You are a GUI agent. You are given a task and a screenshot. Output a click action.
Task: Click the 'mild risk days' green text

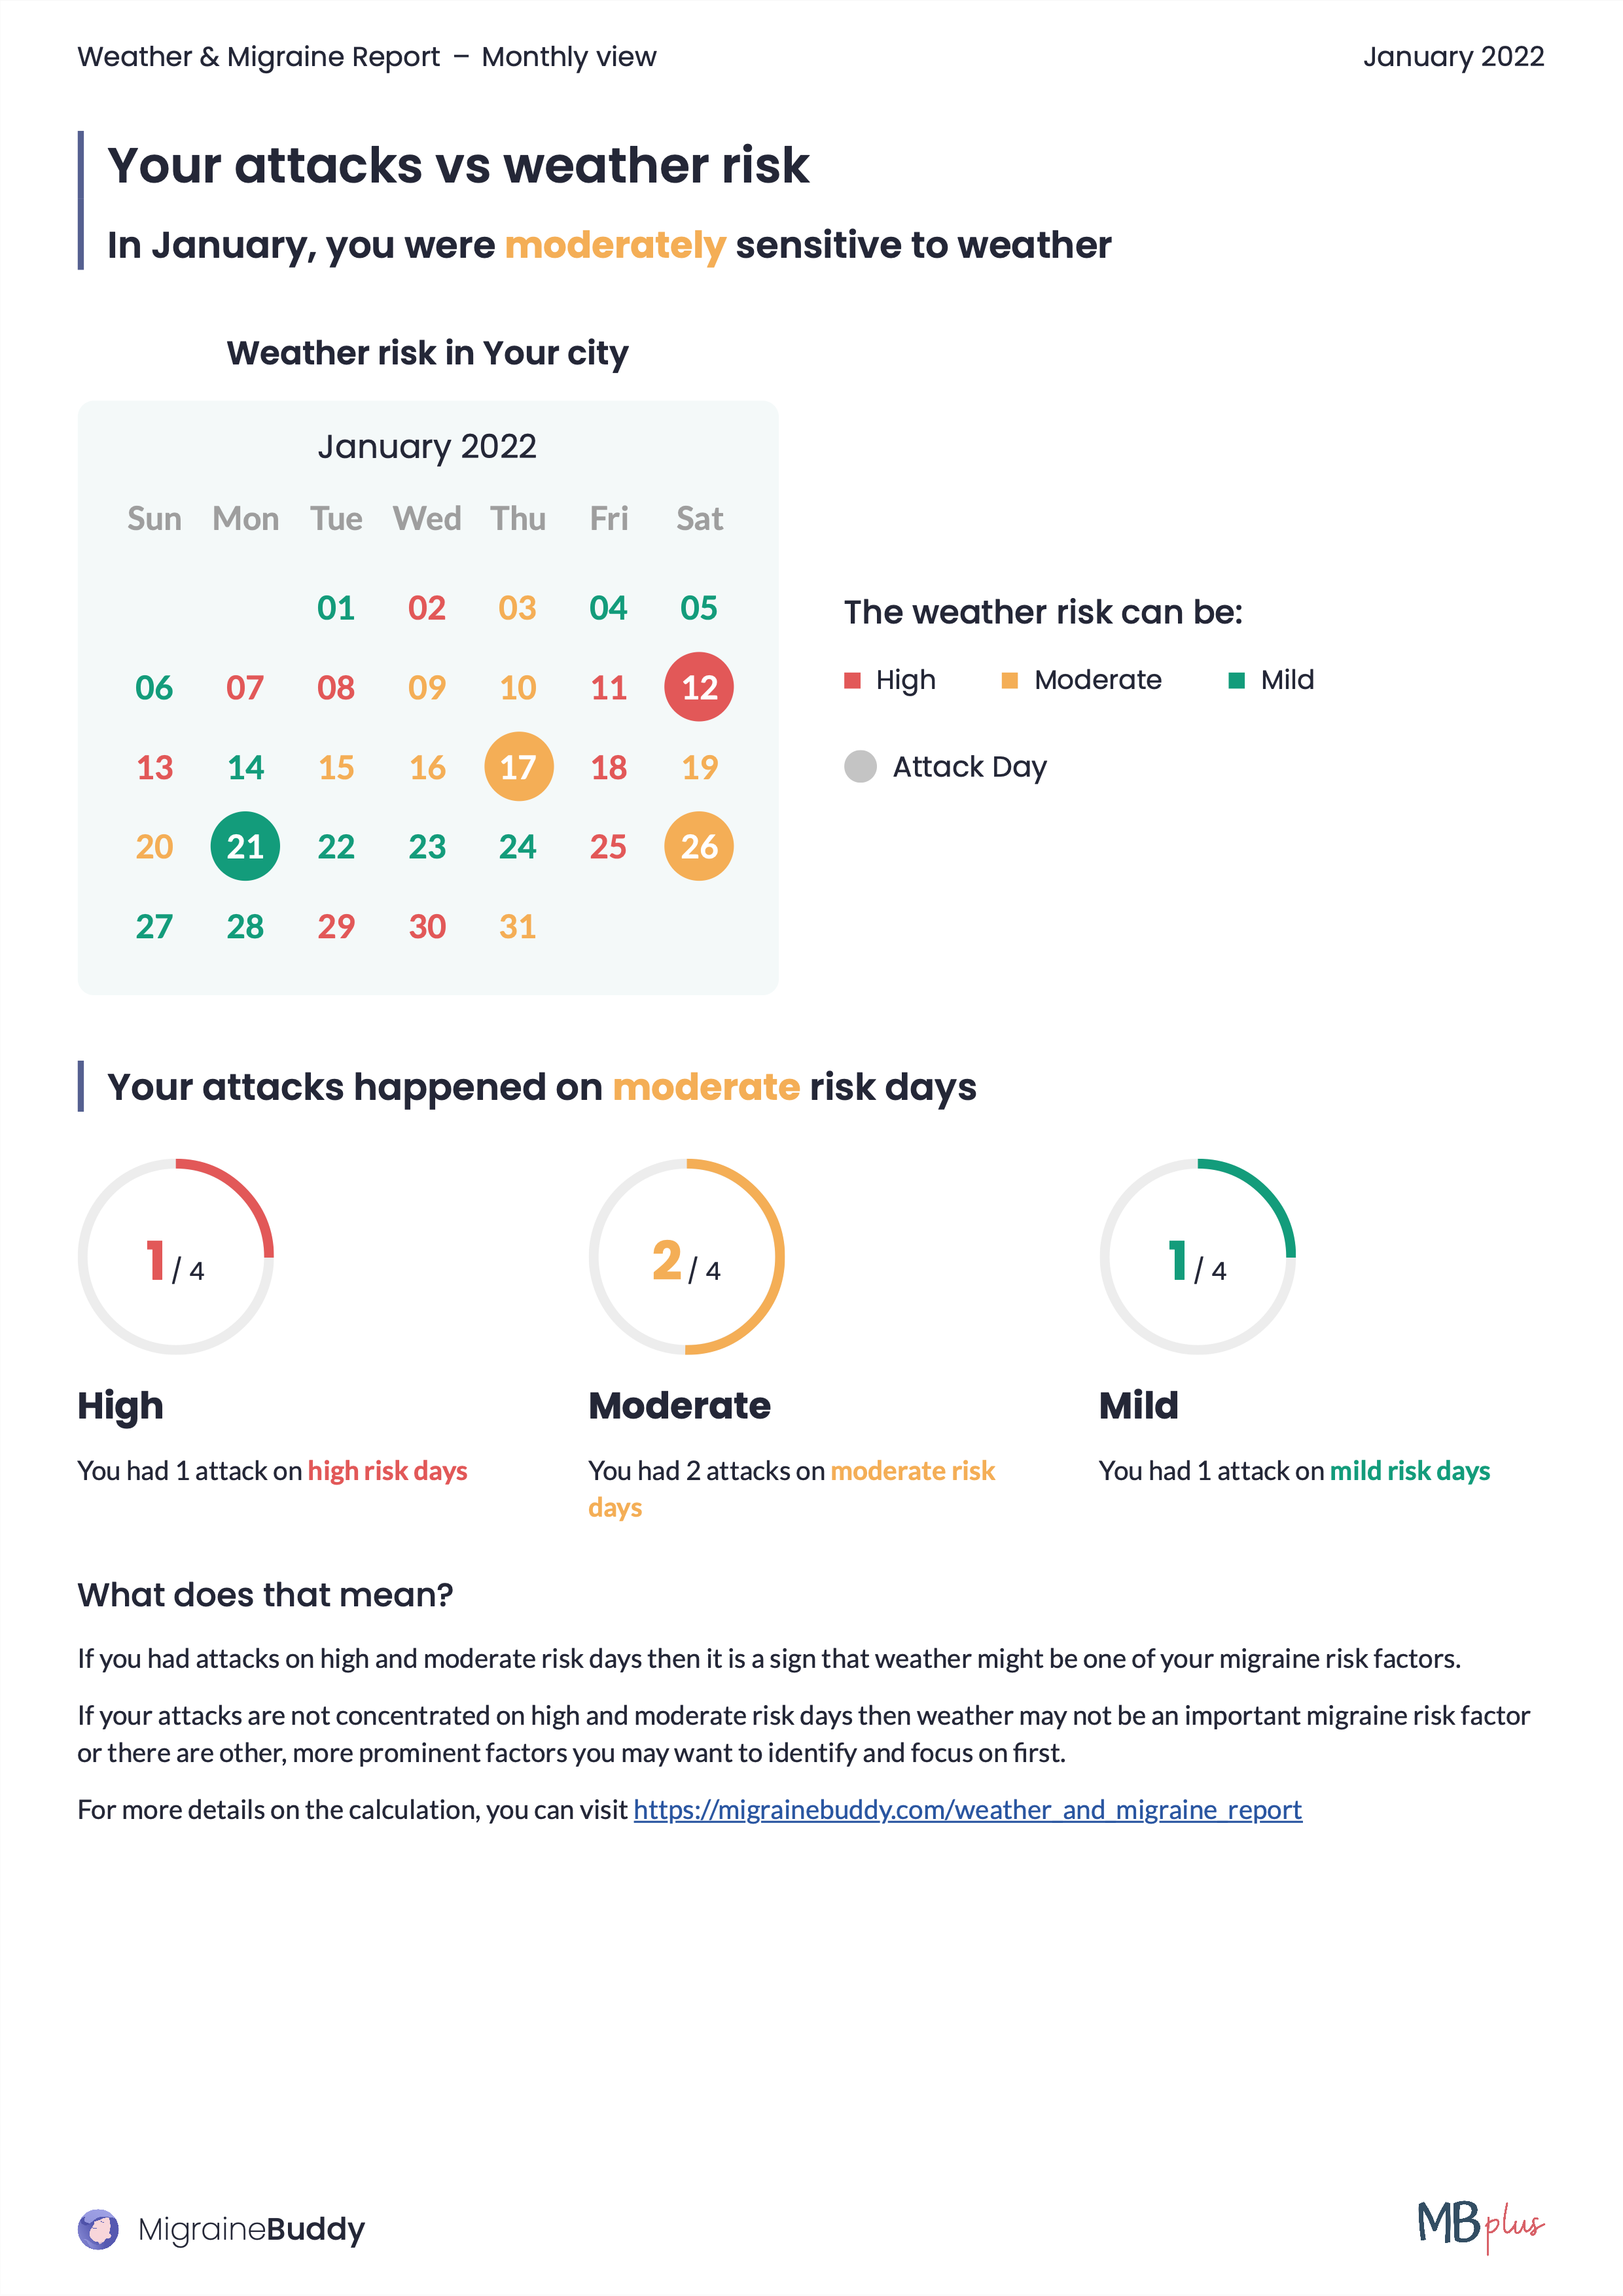[1409, 1471]
